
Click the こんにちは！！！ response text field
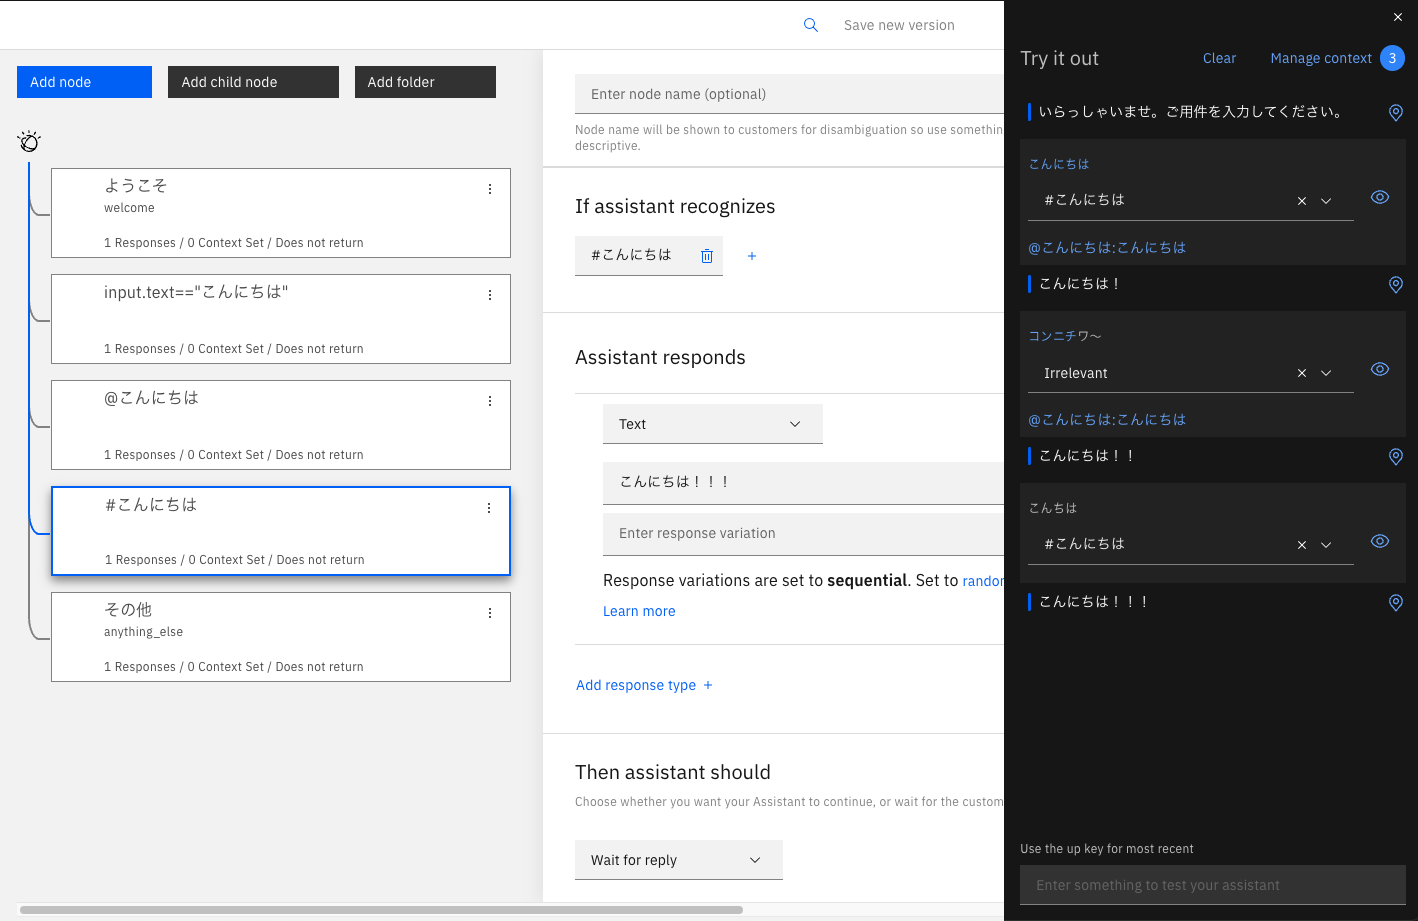coord(803,482)
